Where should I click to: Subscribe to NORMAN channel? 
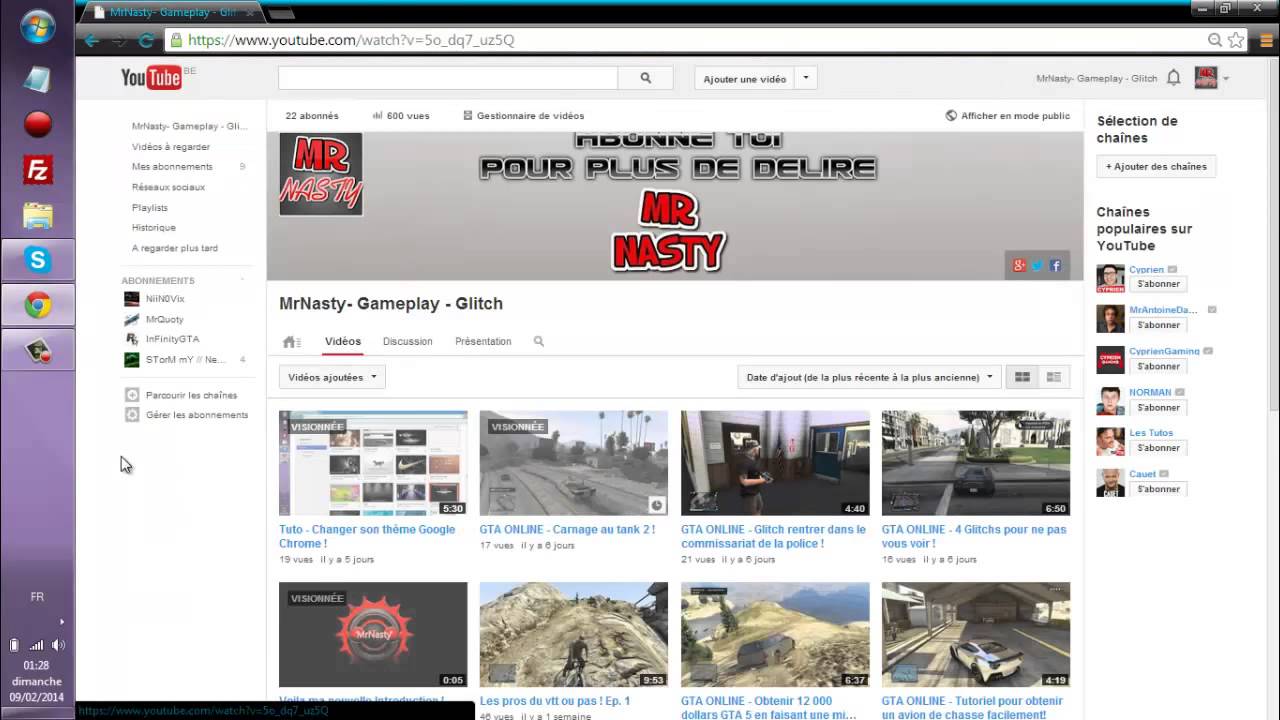tap(1158, 407)
